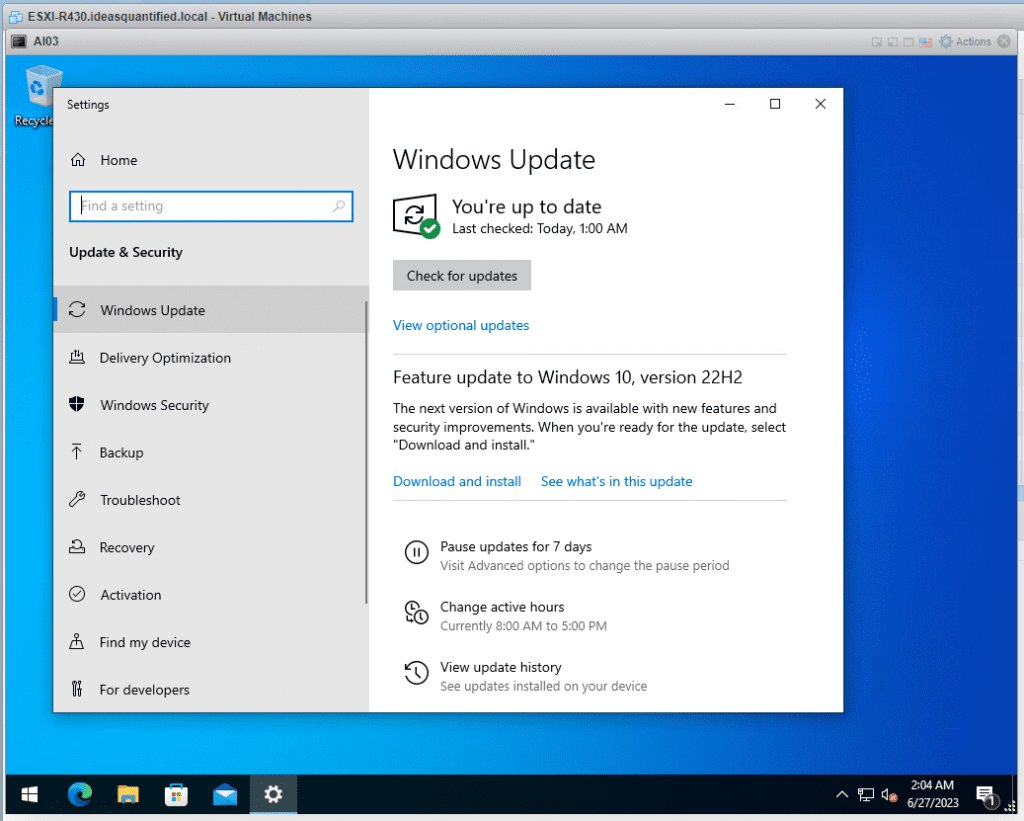
Task: Open Mail app from taskbar
Action: click(x=225, y=794)
